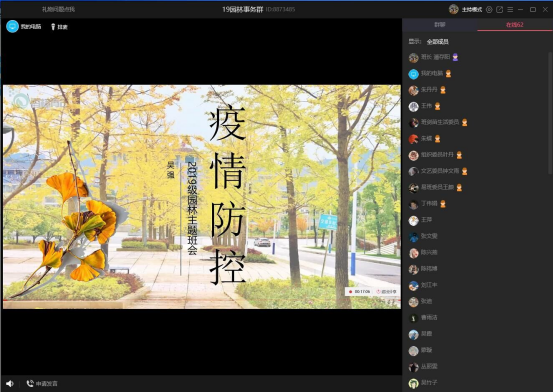Click the blue monitor icon at top left

coord(12,26)
